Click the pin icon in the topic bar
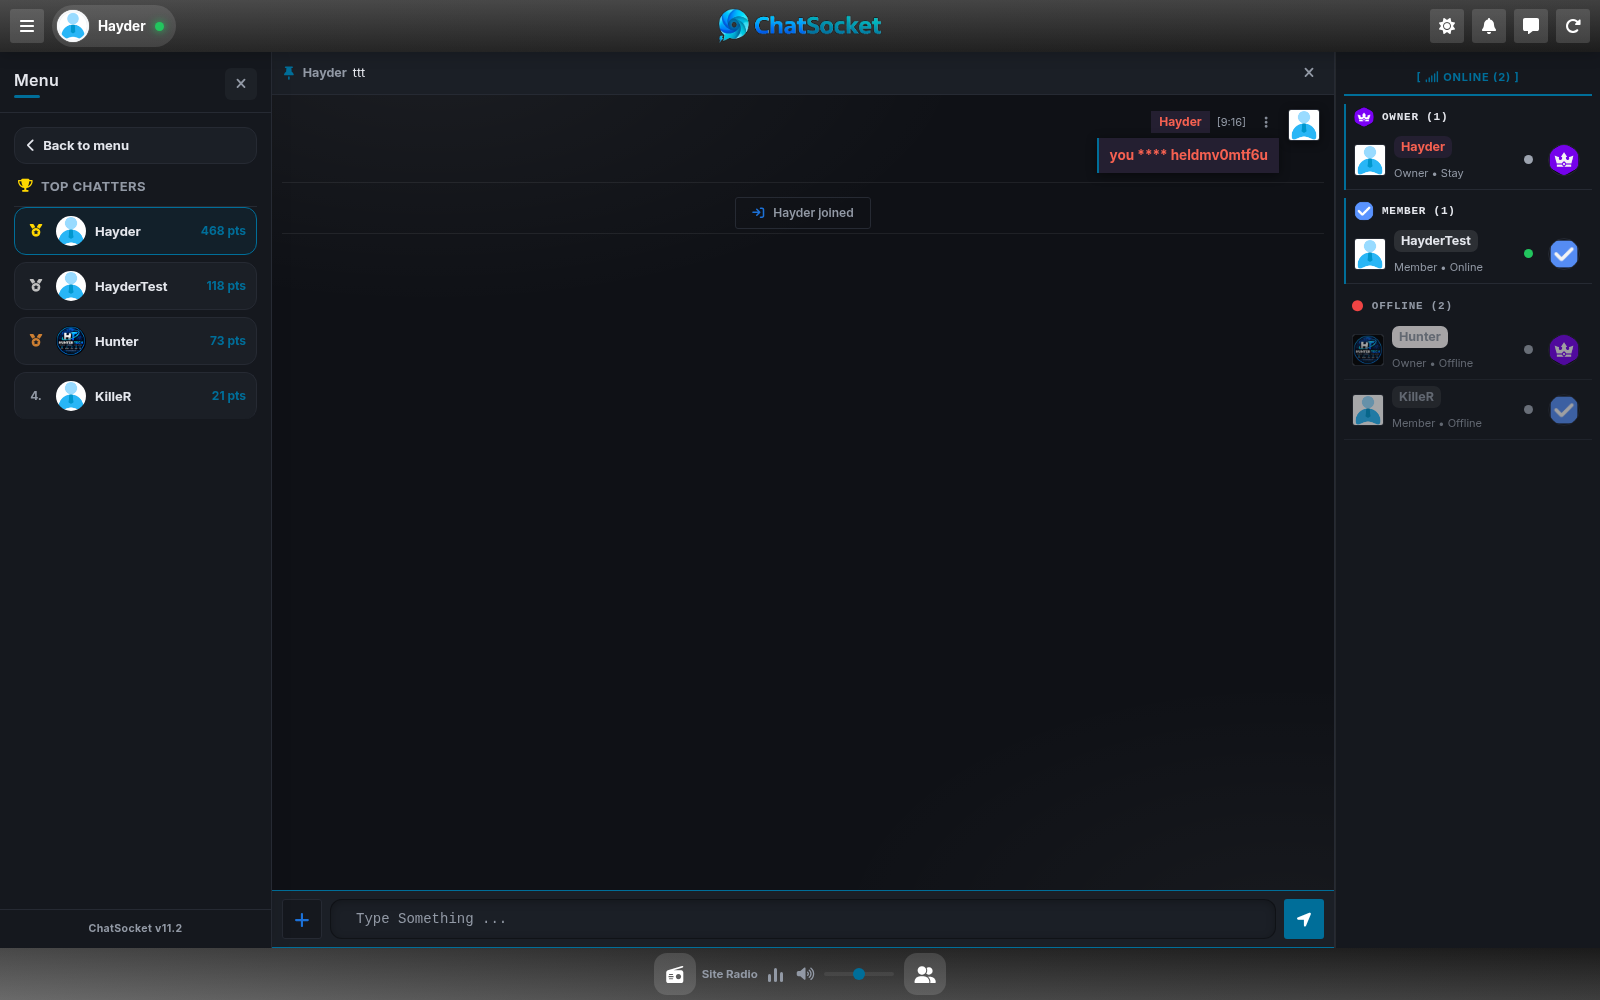 (x=289, y=73)
